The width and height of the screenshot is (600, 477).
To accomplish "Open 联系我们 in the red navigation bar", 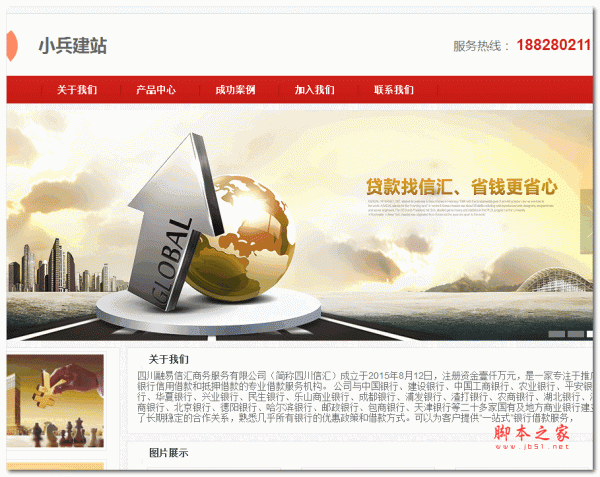I will coord(394,90).
